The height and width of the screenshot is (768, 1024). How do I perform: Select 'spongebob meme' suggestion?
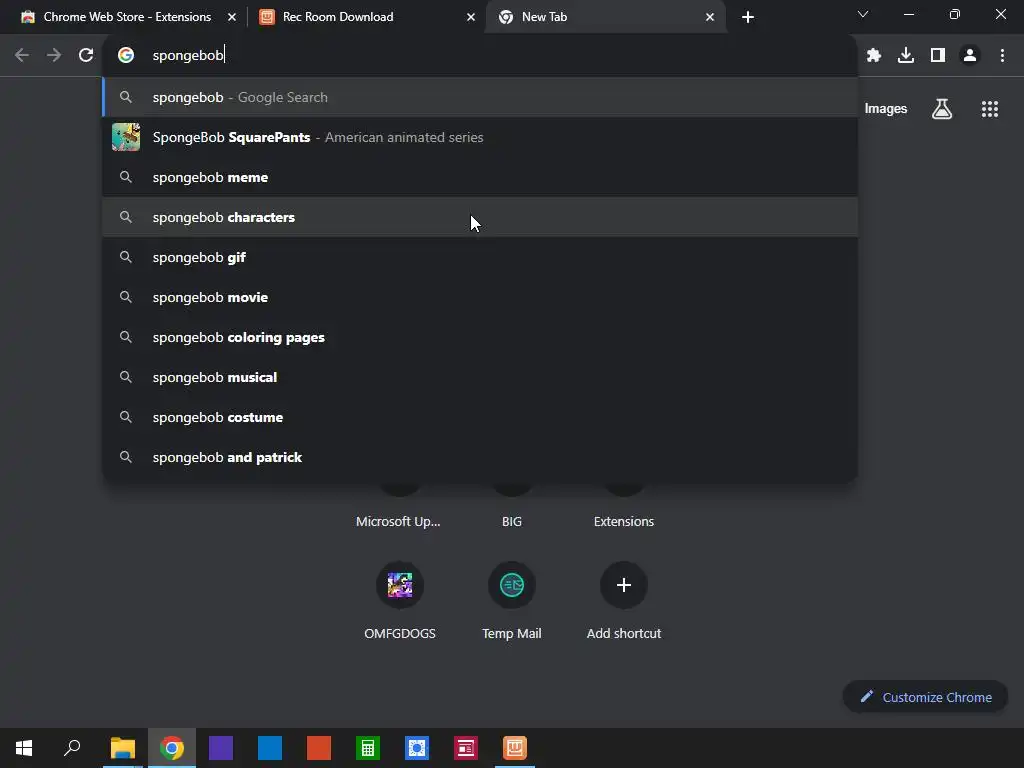tap(480, 177)
